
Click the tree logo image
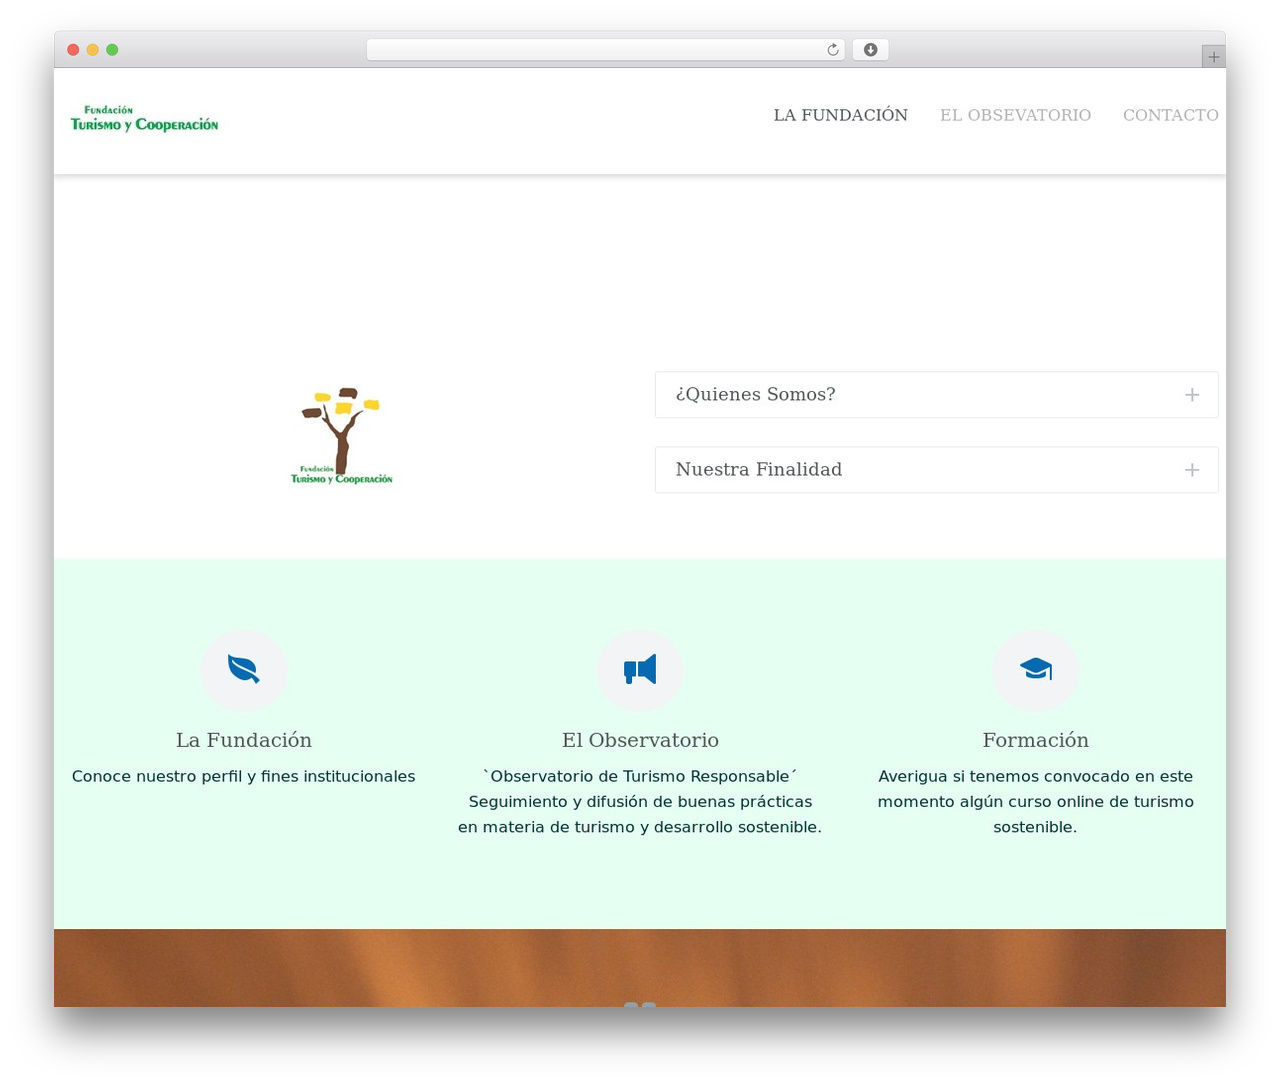click(341, 436)
